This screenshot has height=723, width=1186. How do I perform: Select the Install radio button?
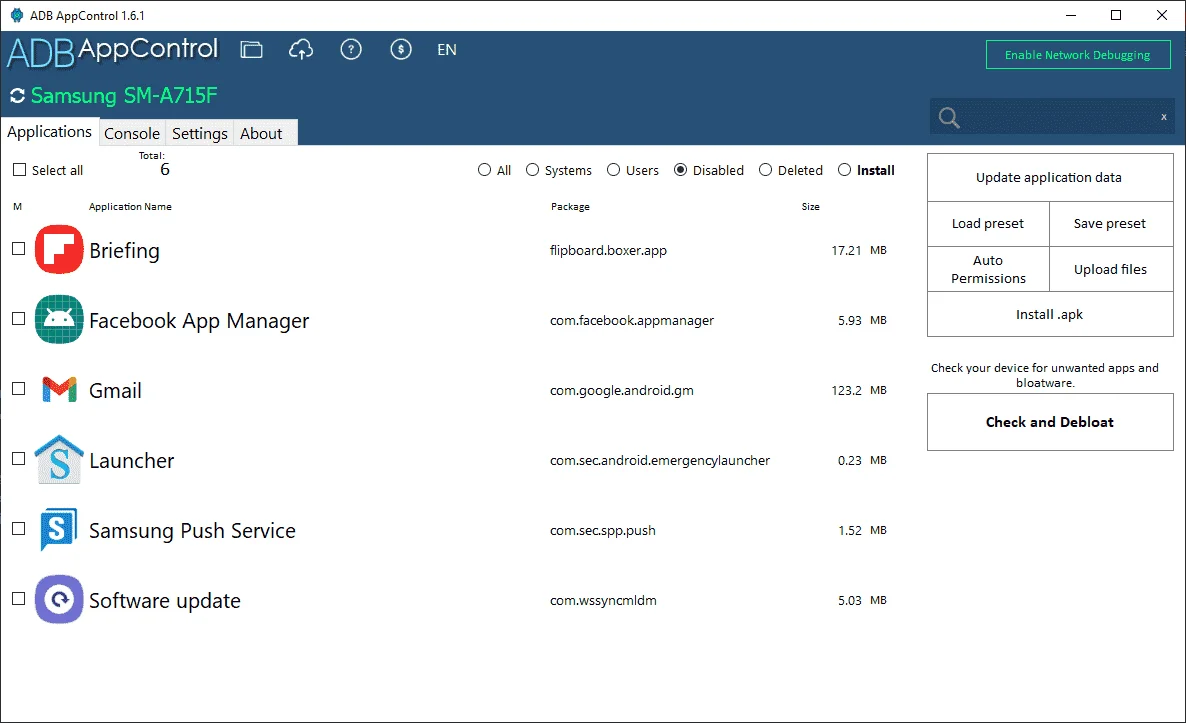pyautogui.click(x=844, y=170)
